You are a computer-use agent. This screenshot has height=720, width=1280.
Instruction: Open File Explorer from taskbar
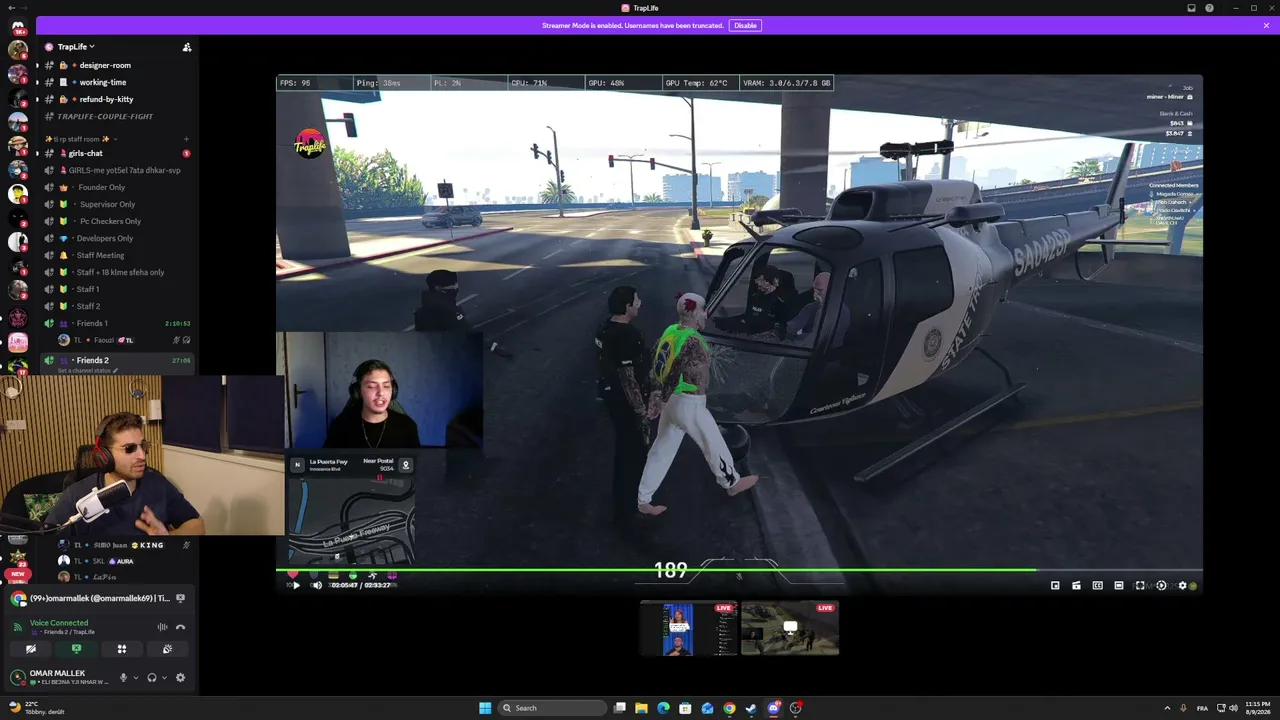point(641,708)
